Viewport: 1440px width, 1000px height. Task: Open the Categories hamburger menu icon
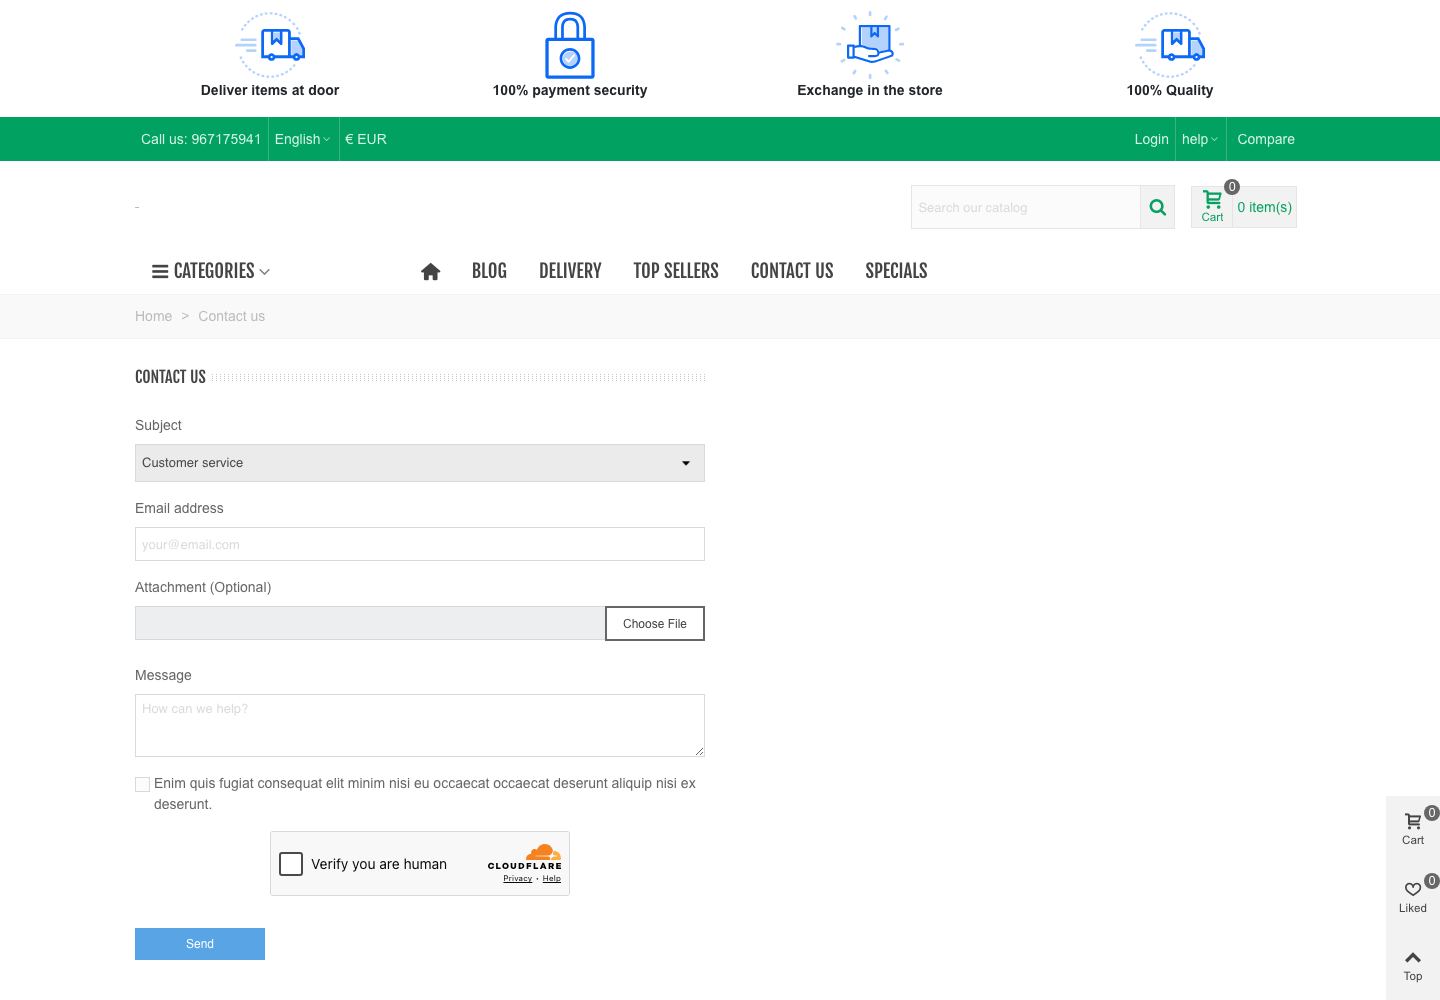(x=160, y=271)
